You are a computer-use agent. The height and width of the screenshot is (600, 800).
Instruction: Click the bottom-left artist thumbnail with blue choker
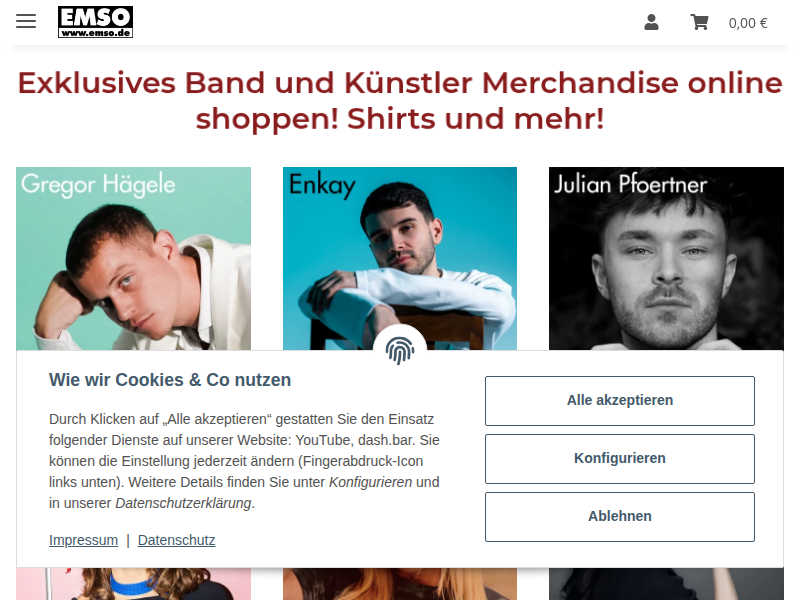pos(134,584)
